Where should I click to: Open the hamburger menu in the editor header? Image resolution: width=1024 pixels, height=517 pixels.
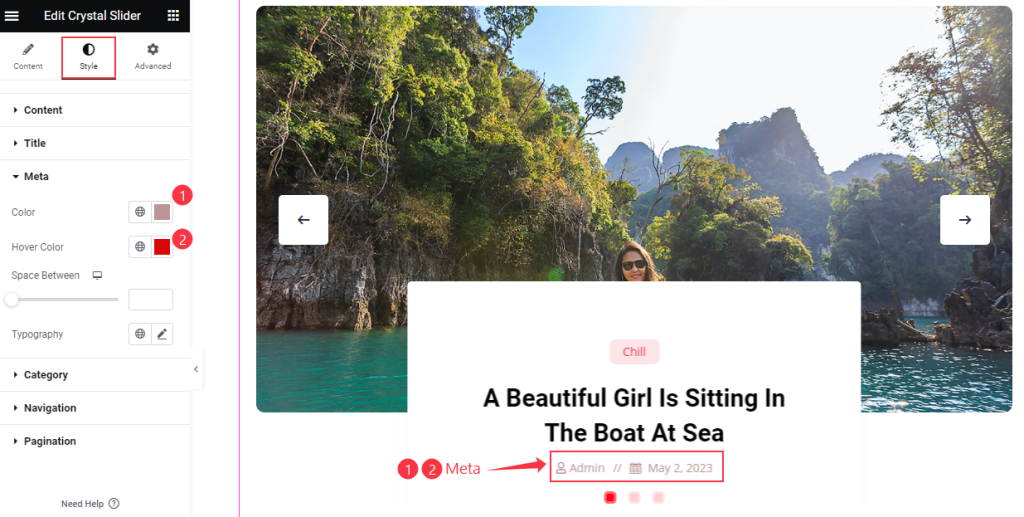point(12,16)
